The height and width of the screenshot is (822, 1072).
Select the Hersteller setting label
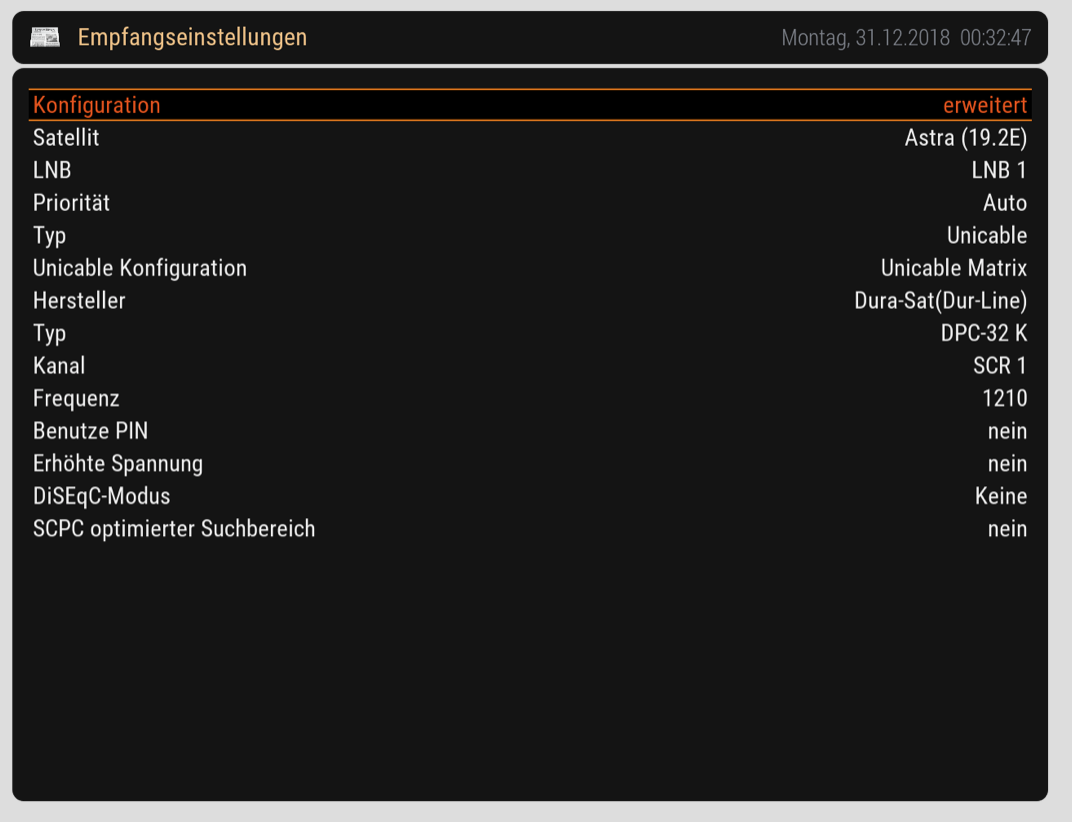79,301
